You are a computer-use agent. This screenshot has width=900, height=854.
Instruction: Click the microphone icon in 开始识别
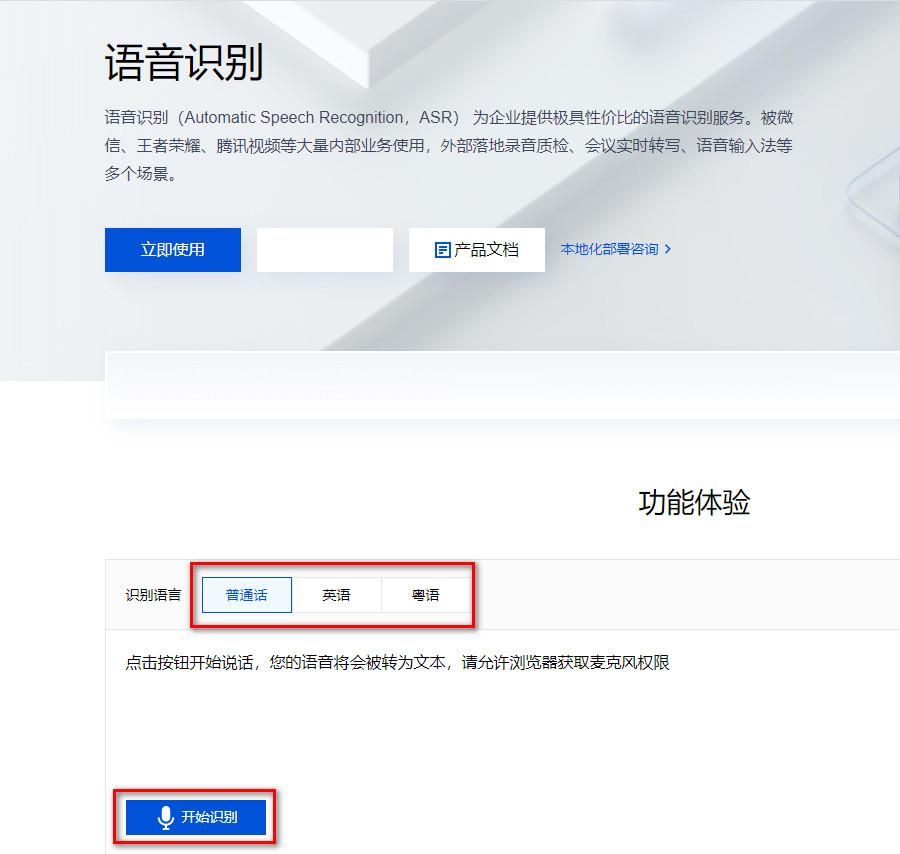coord(166,817)
